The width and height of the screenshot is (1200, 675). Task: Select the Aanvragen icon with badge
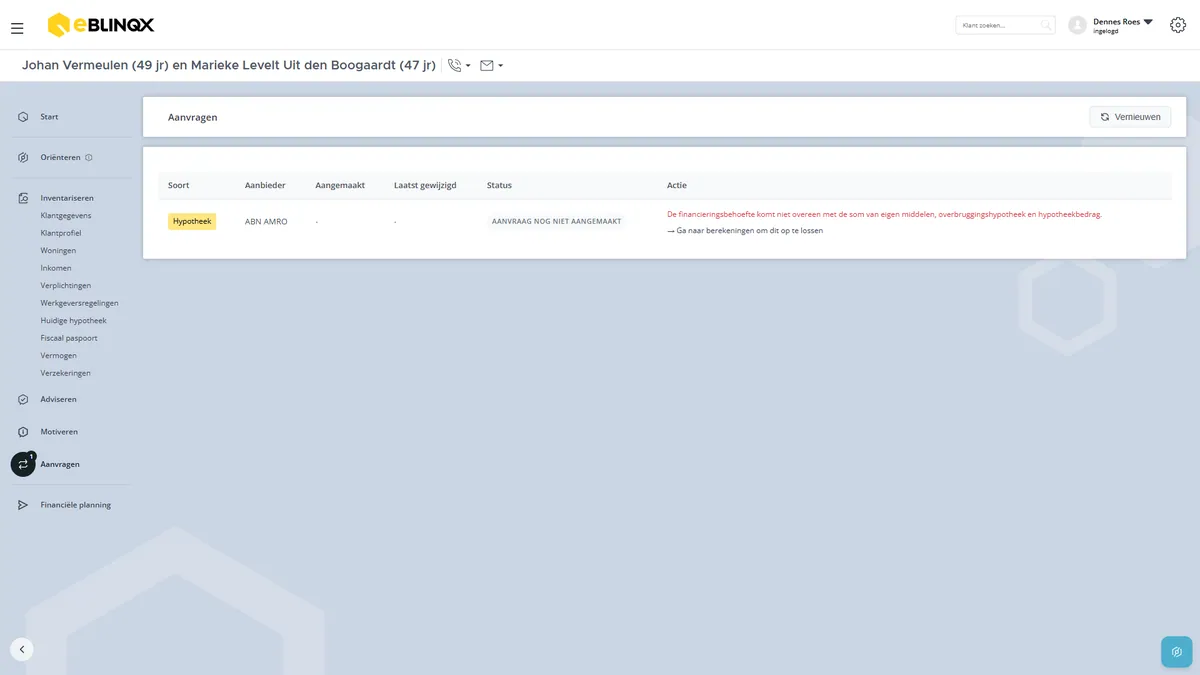(23, 464)
